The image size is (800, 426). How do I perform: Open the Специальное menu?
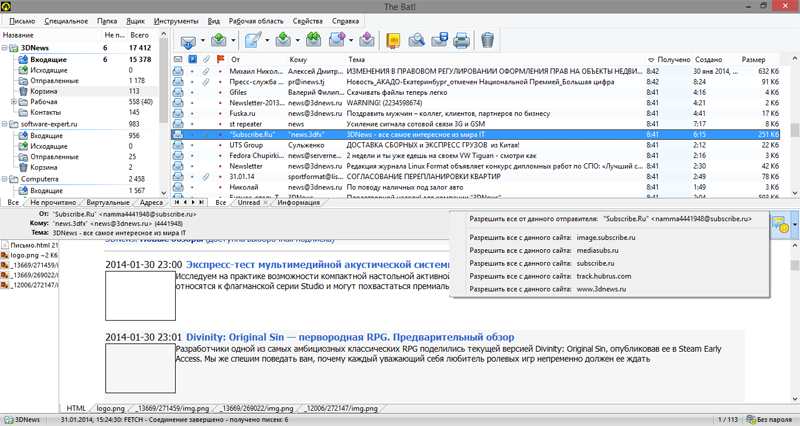coord(66,21)
